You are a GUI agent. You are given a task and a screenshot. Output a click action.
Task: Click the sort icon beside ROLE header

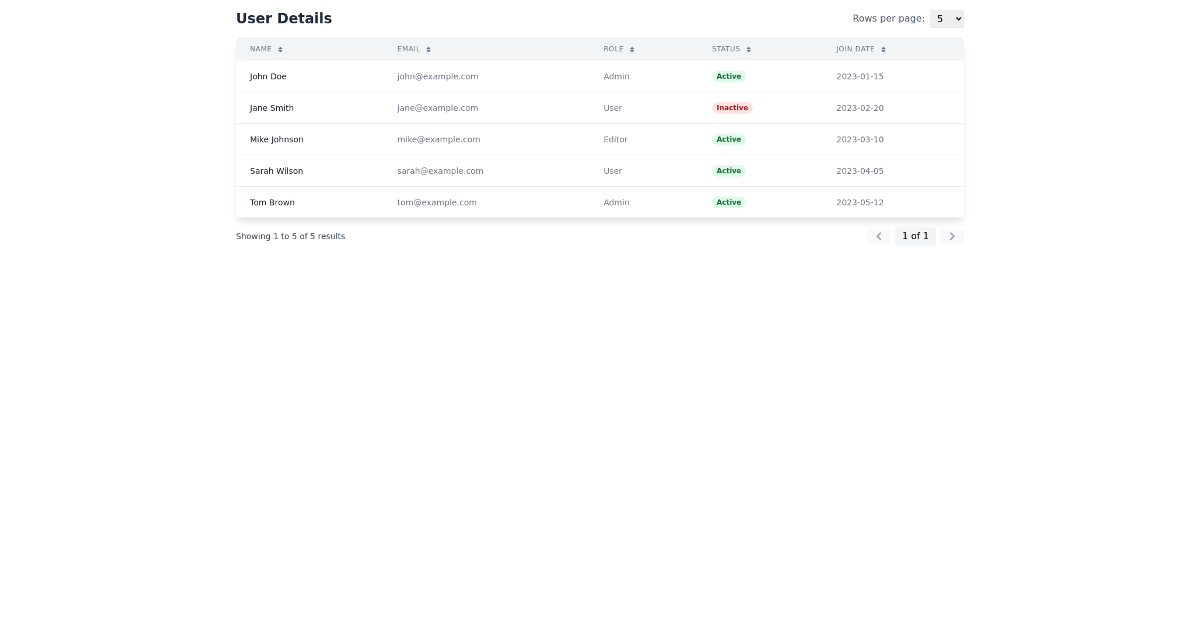coord(632,48)
